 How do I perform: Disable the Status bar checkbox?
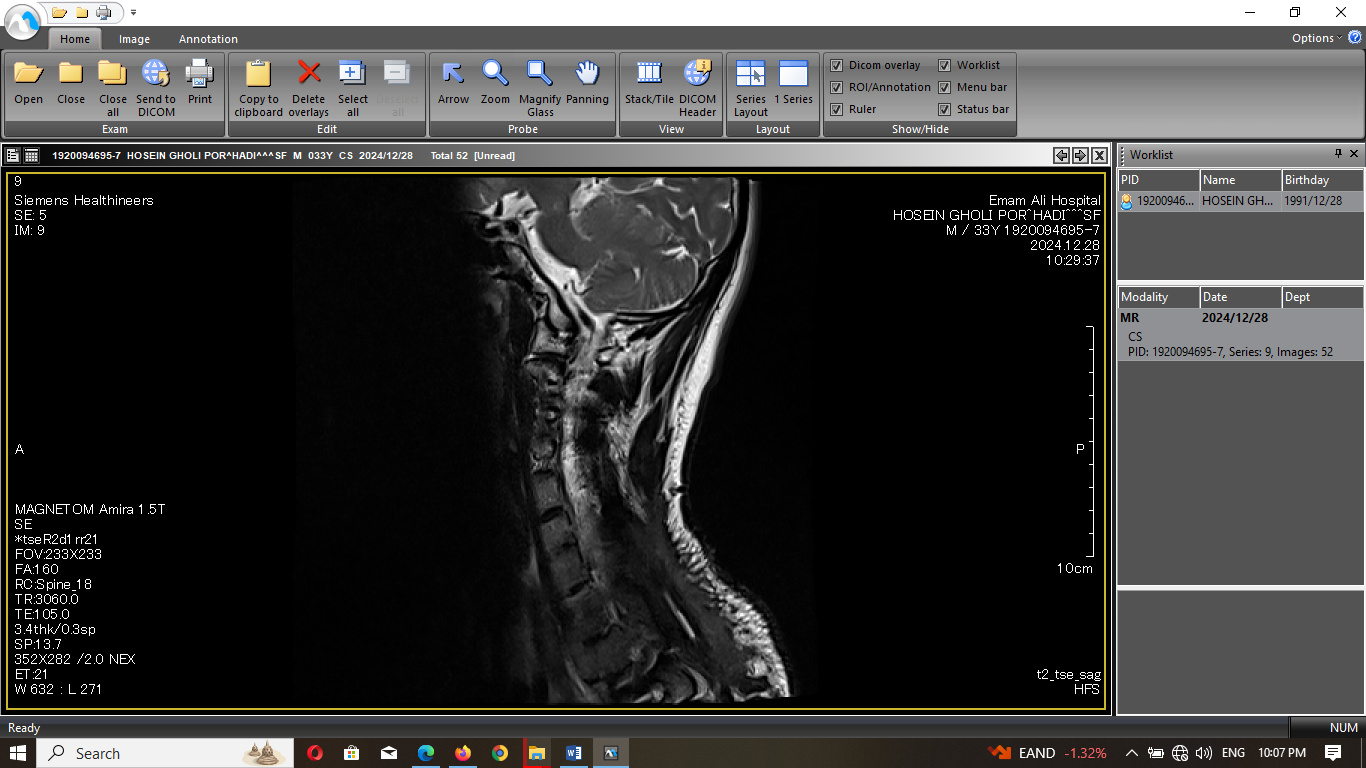point(944,109)
